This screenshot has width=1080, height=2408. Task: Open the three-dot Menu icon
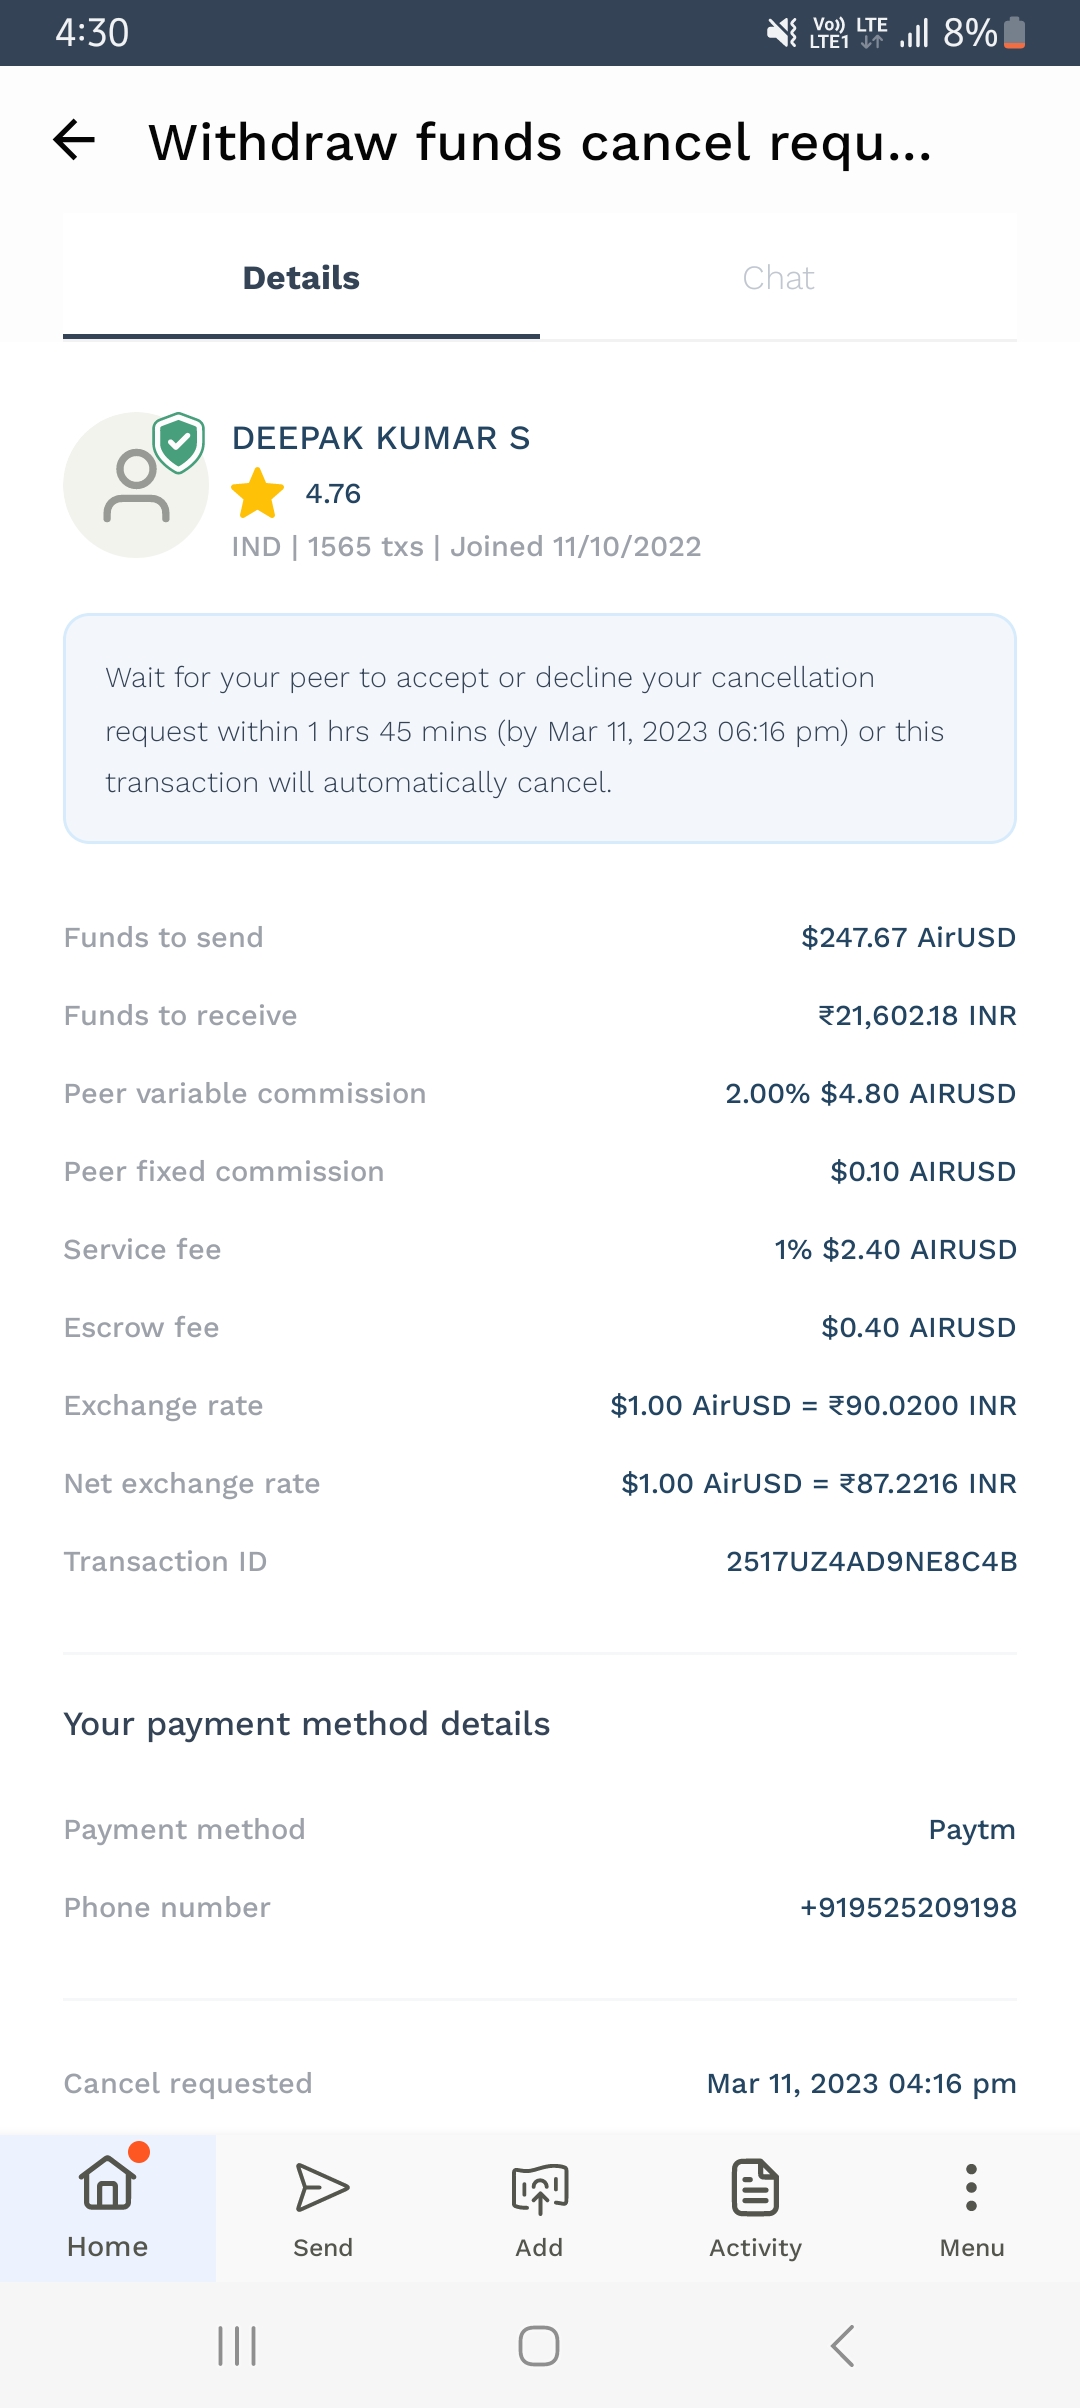971,2190
